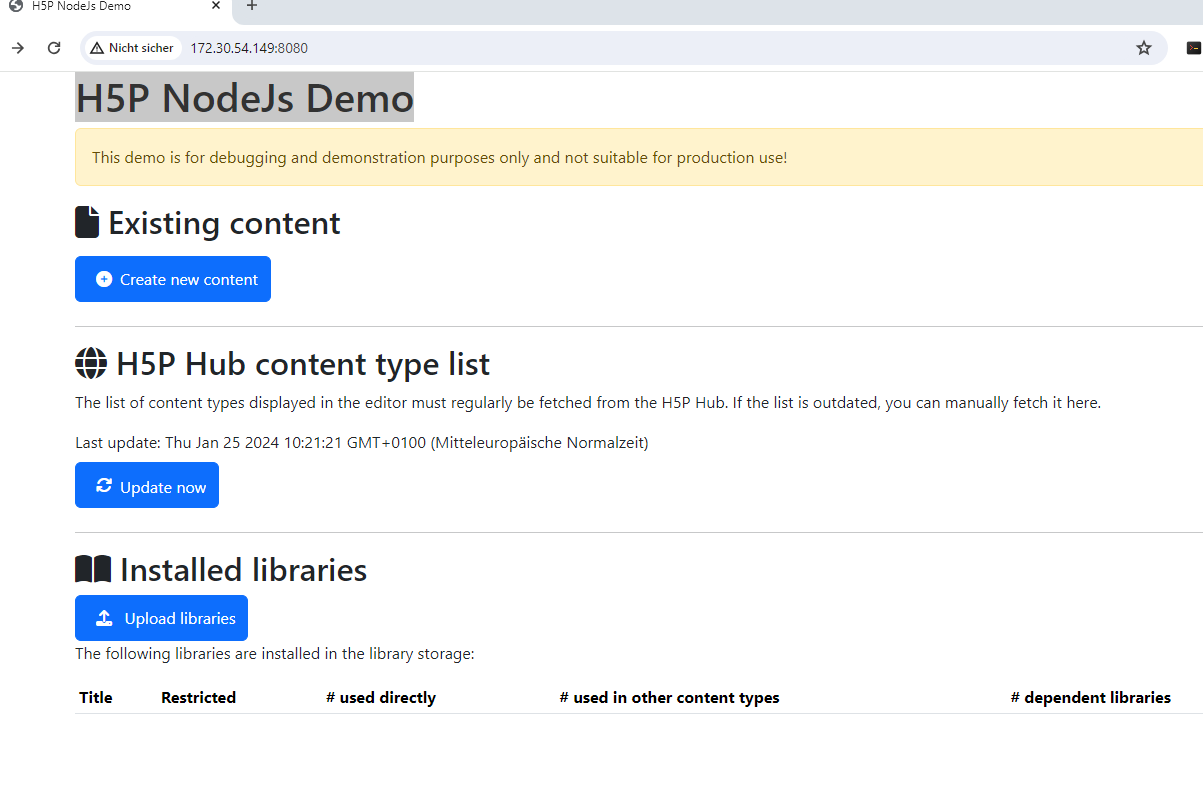Click the globe favicon on the tab
Viewport: 1203px width, 812px height.
[x=16, y=6]
